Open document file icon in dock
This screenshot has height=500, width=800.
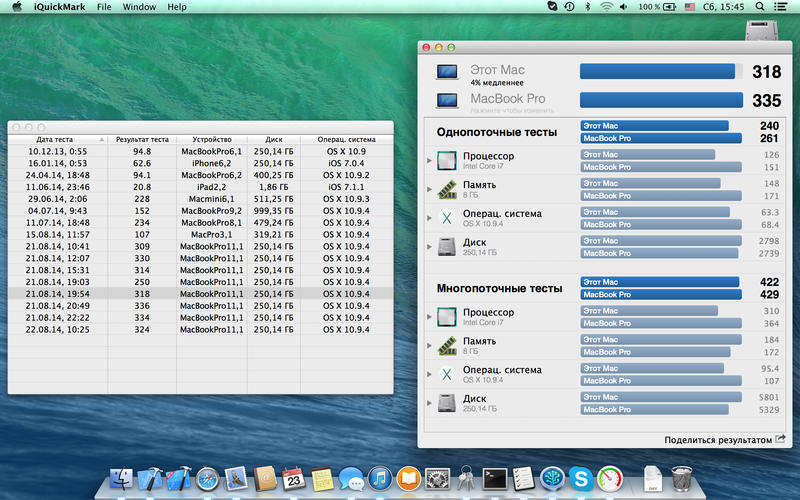653,479
